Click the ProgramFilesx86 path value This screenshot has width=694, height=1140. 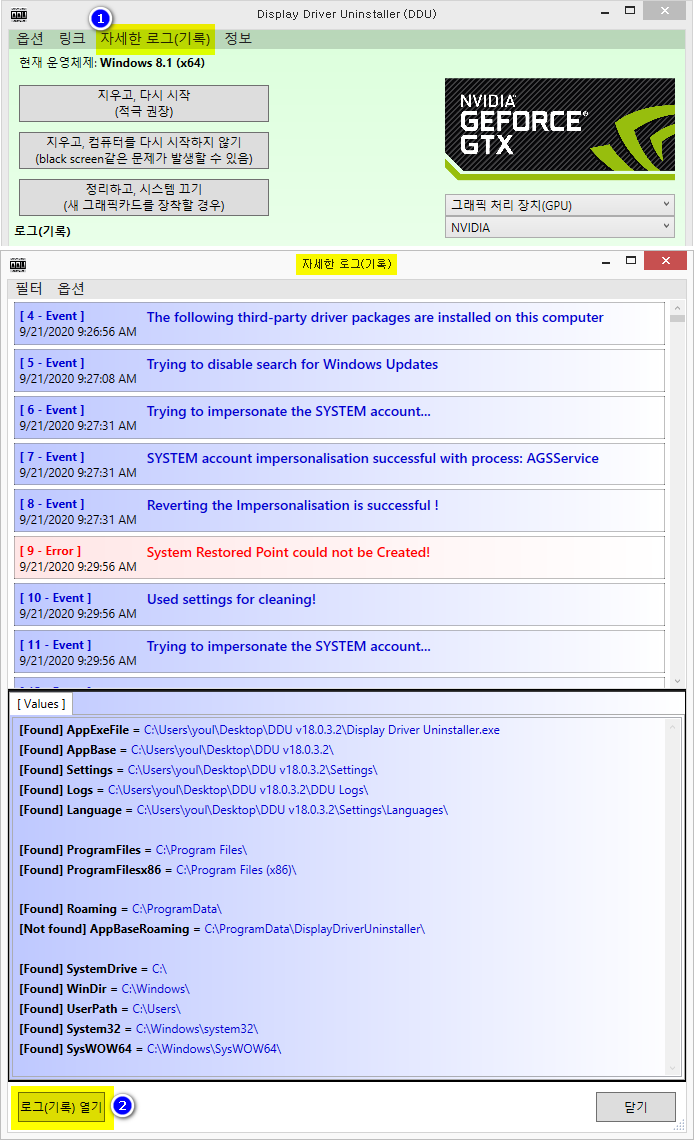236,870
